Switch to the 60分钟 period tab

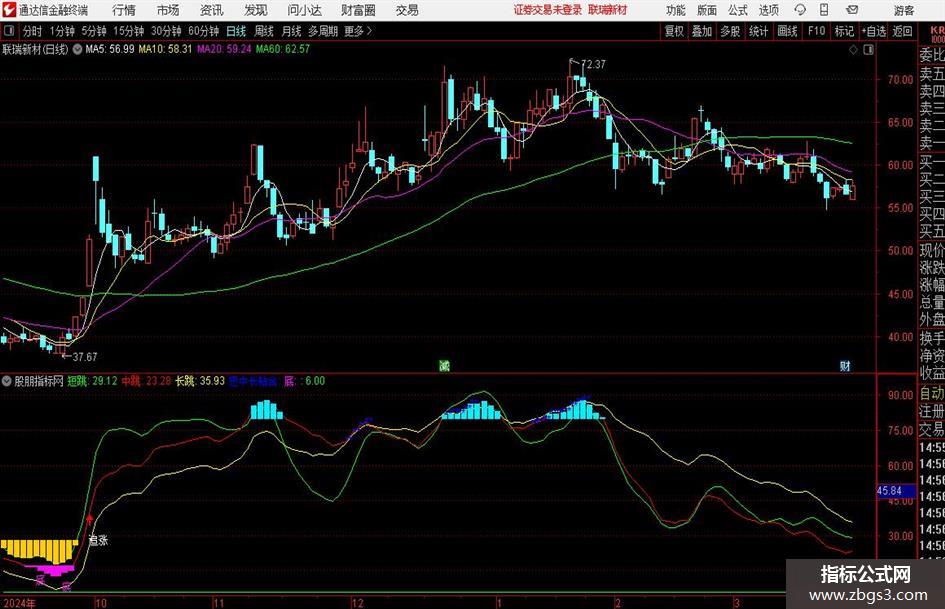[204, 31]
